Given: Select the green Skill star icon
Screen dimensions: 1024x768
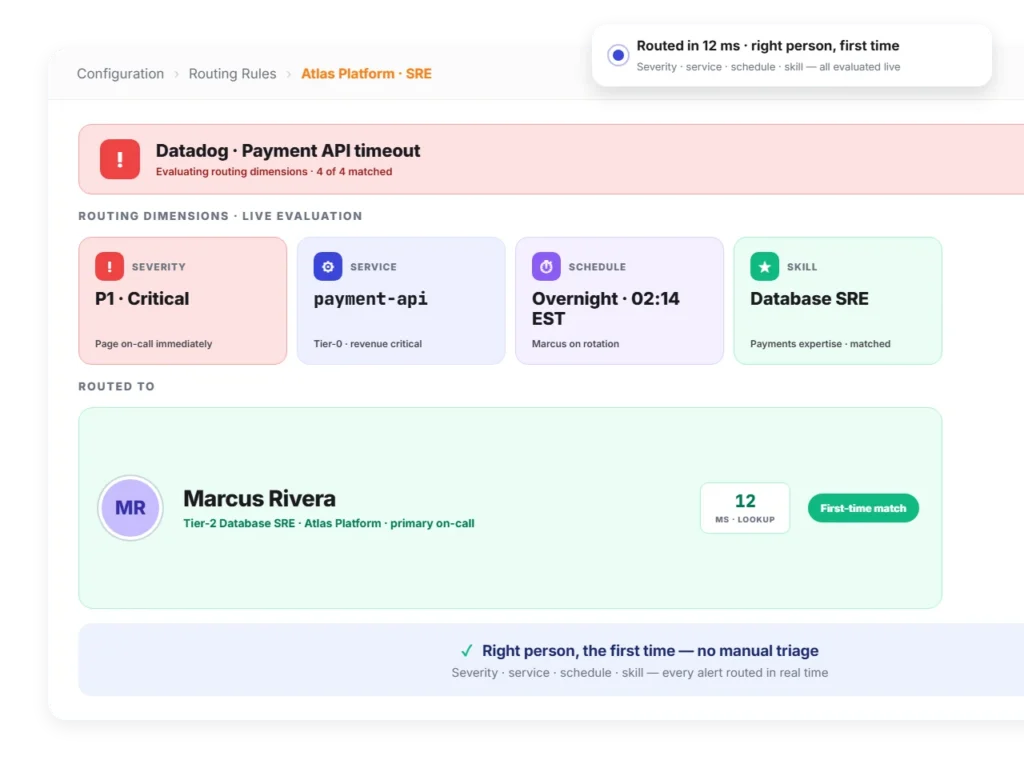Looking at the screenshot, I should point(764,266).
